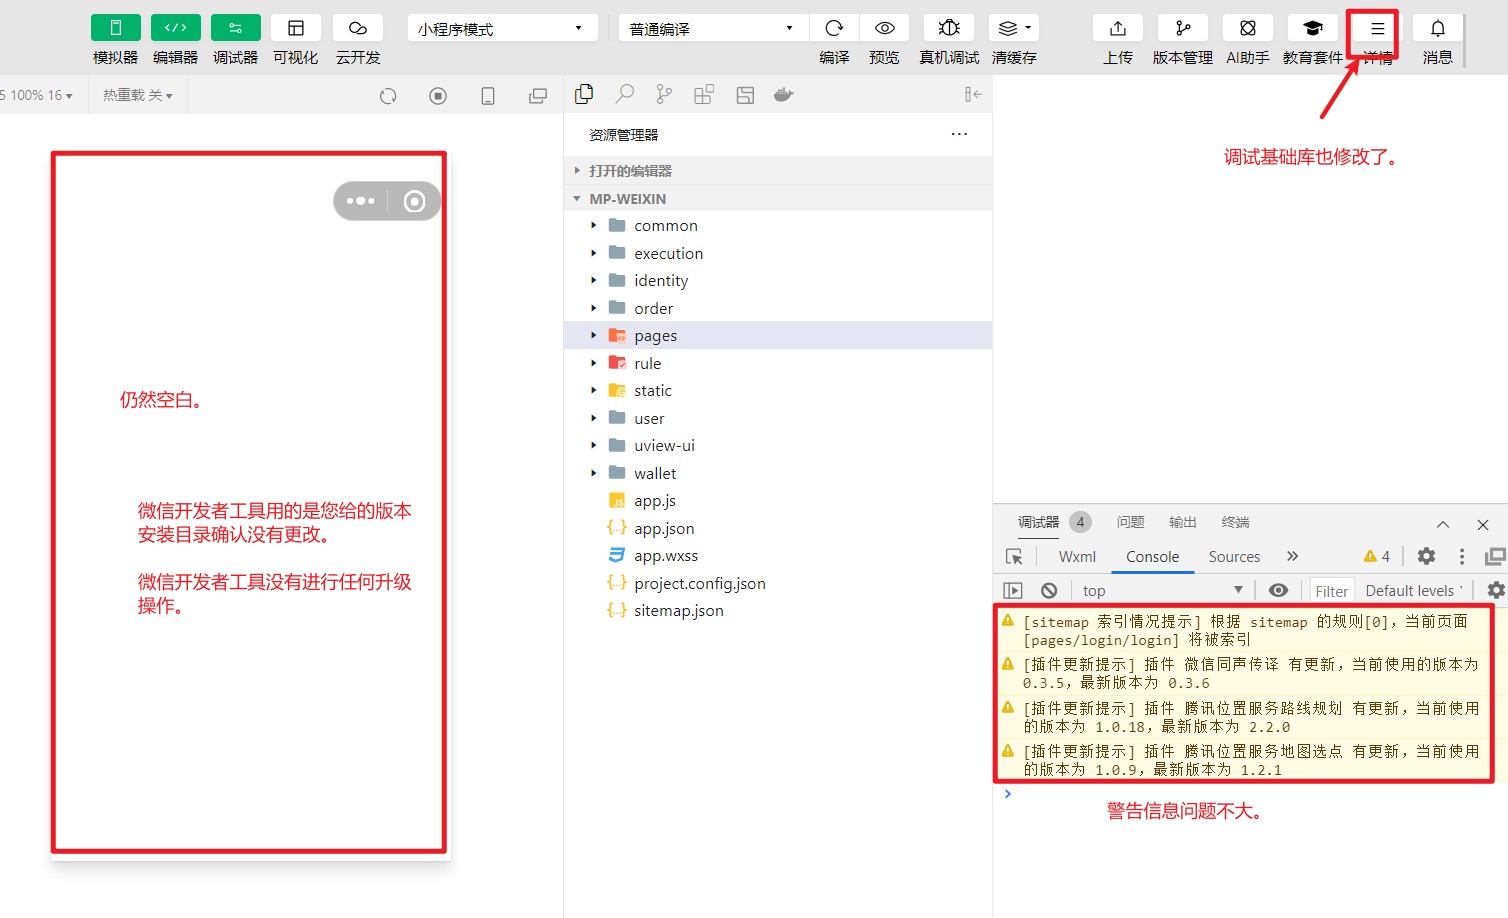
Task: Expand the identity folder
Action: point(778,281)
